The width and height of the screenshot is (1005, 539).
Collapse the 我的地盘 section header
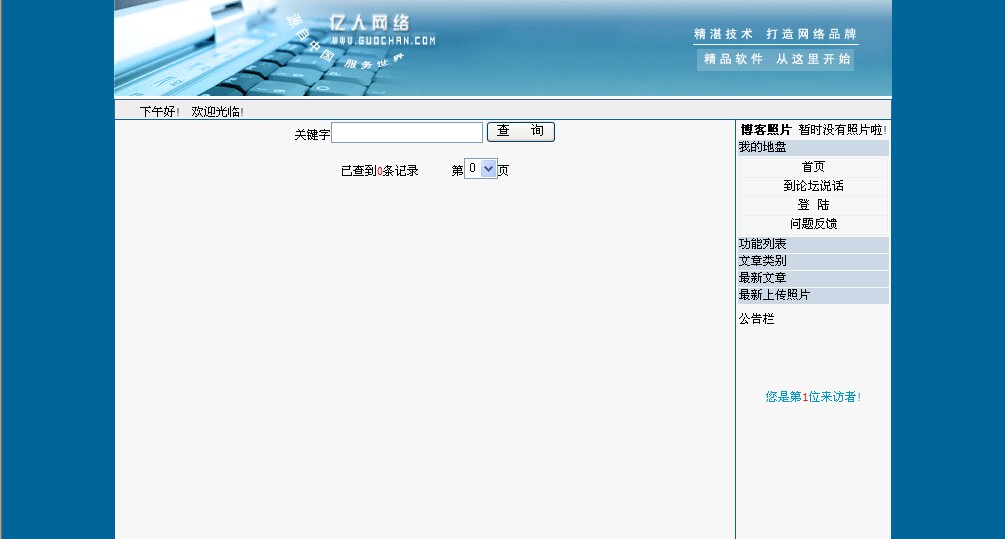click(x=763, y=148)
